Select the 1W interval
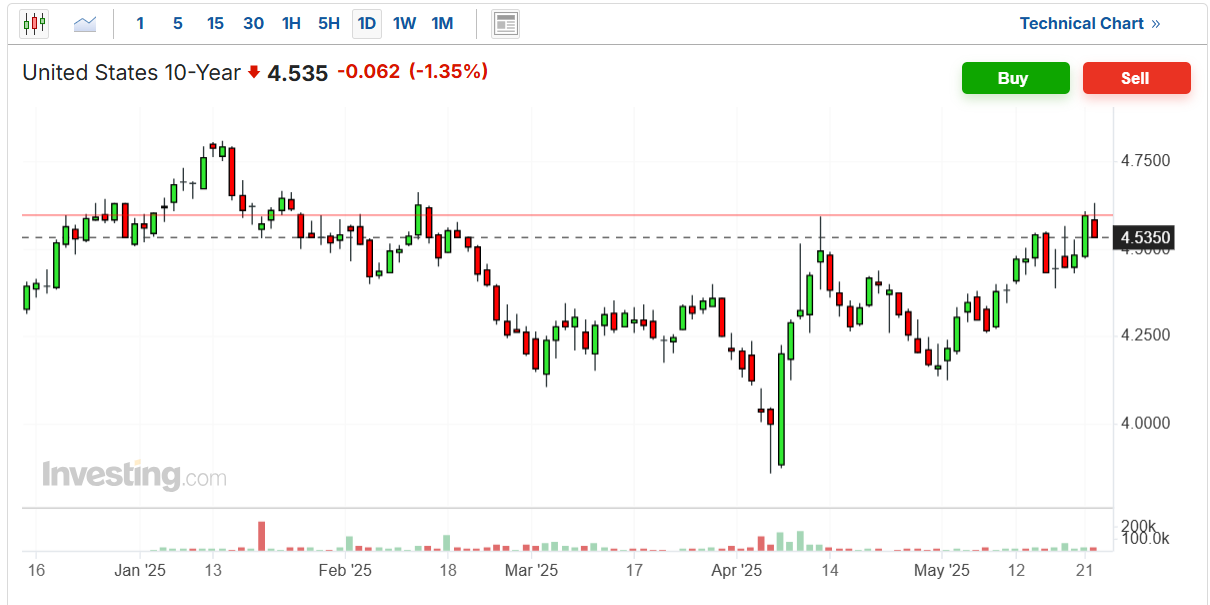The image size is (1210, 605). point(404,23)
